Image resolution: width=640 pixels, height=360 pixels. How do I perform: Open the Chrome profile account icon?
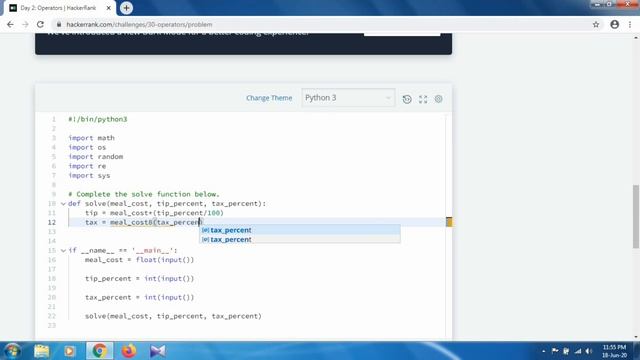tap(614, 24)
